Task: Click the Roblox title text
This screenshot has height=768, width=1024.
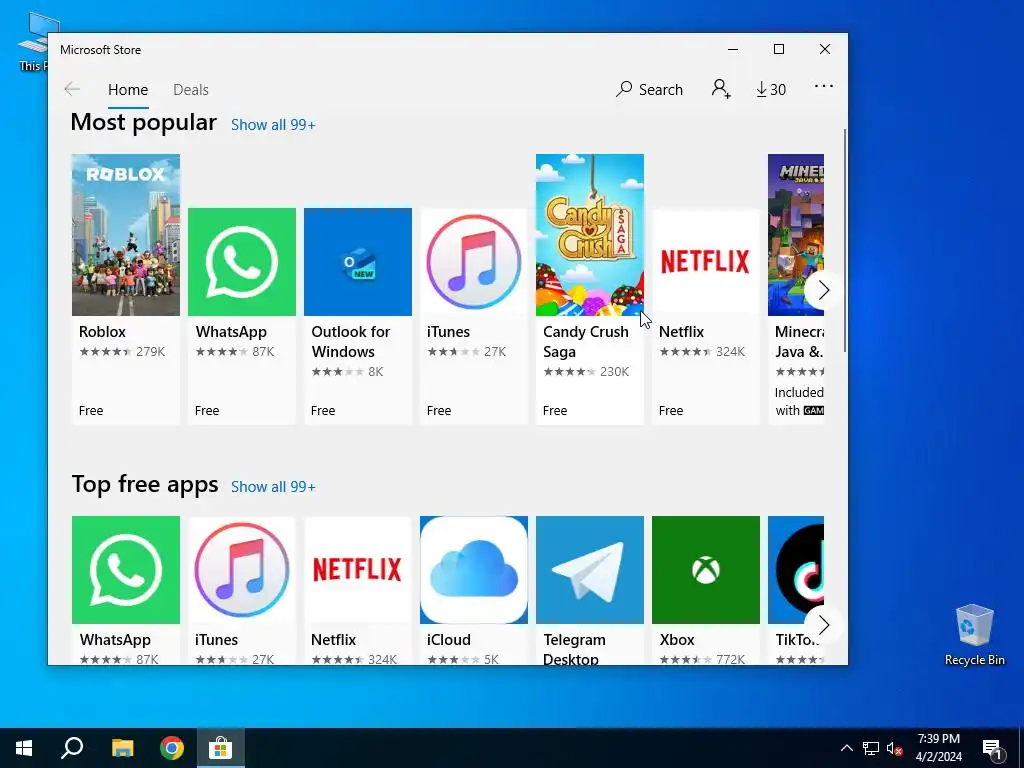Action: point(102,332)
